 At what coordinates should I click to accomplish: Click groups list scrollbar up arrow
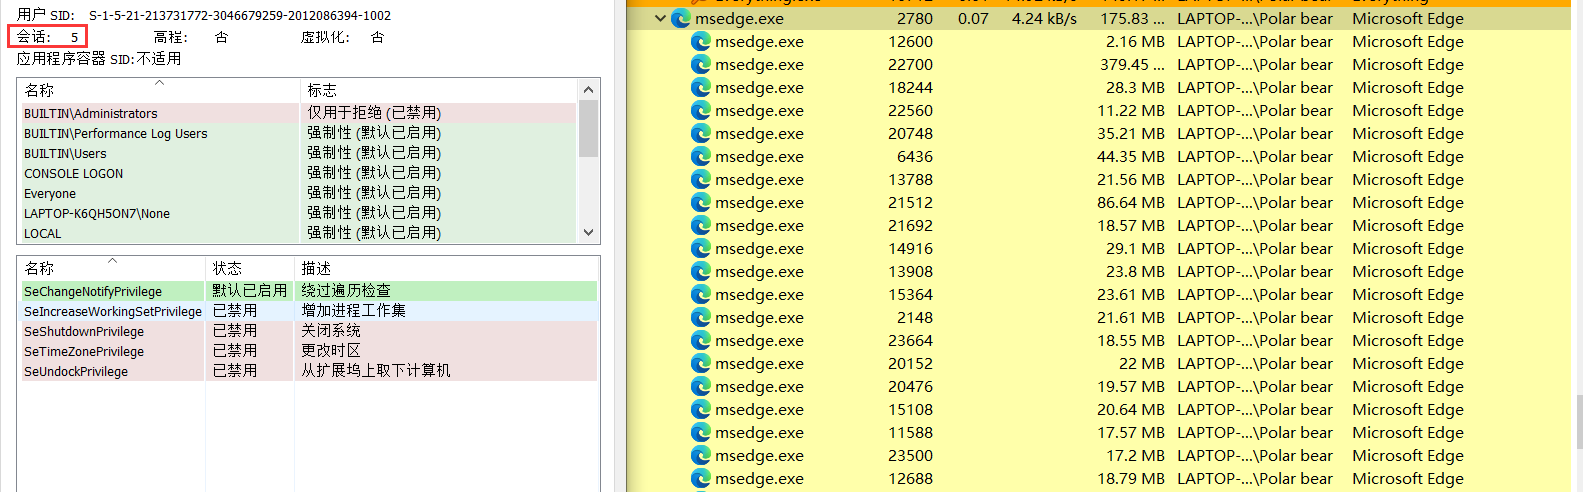coord(588,90)
